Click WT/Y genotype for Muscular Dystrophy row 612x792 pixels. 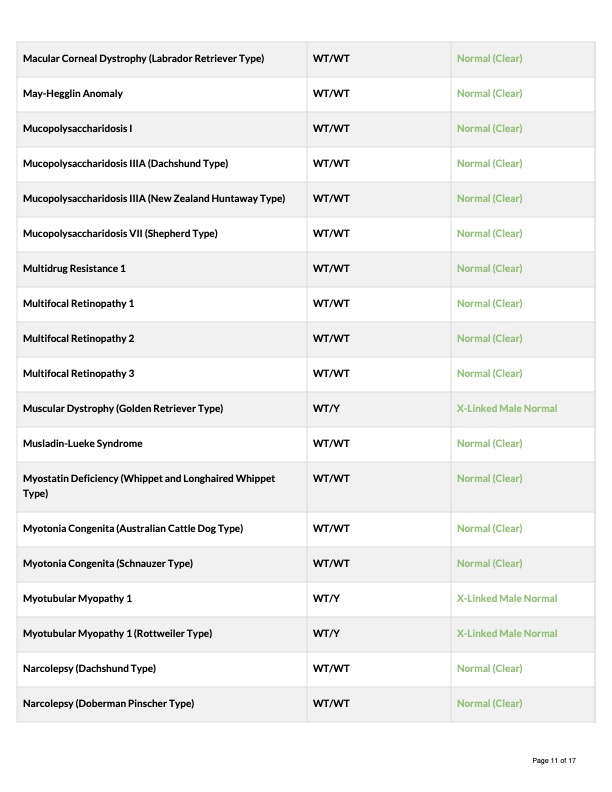coord(326,409)
